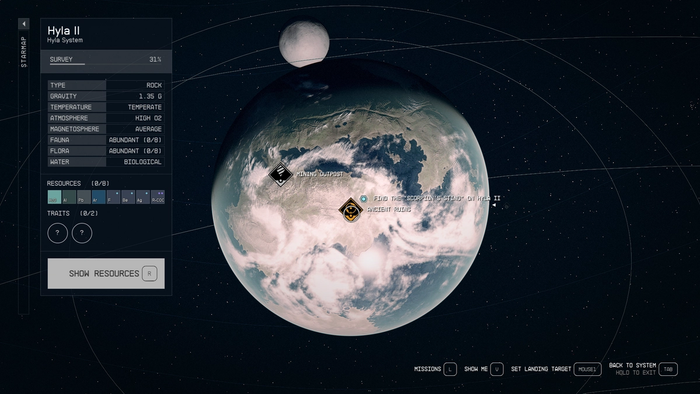Screen dimensions: 700x394
Task: Click the 'ANCIENT RUINS' label text
Action: point(389,209)
